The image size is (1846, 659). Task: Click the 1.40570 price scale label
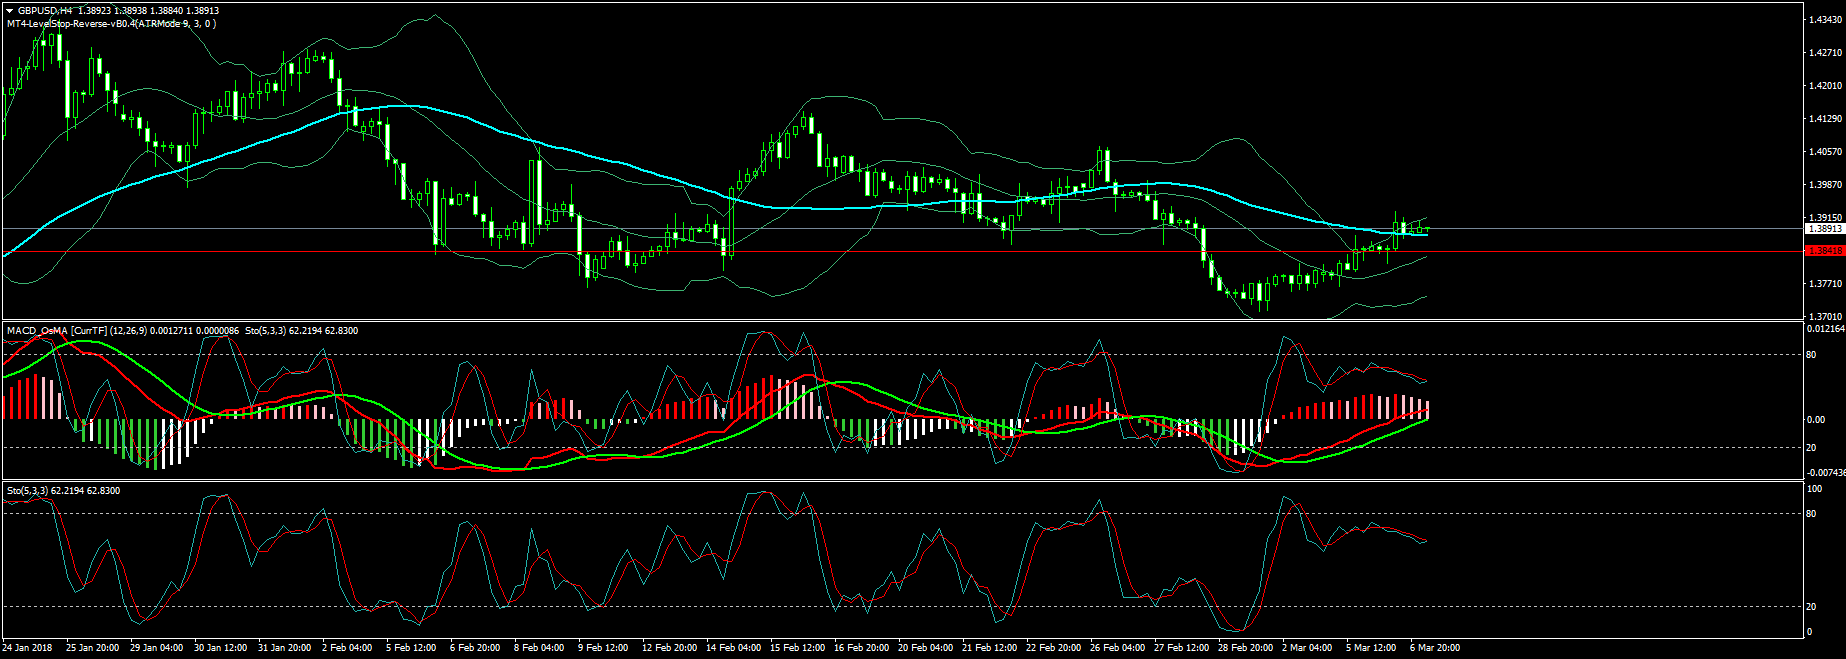click(x=1824, y=152)
